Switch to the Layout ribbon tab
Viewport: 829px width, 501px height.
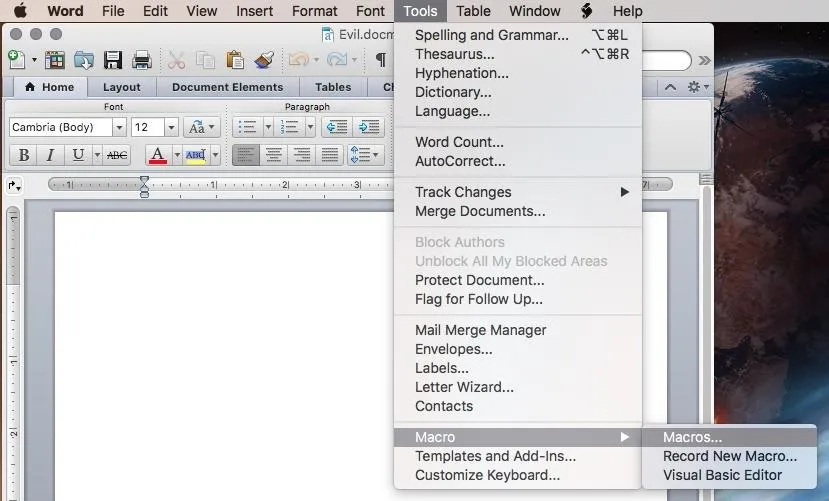coord(122,87)
